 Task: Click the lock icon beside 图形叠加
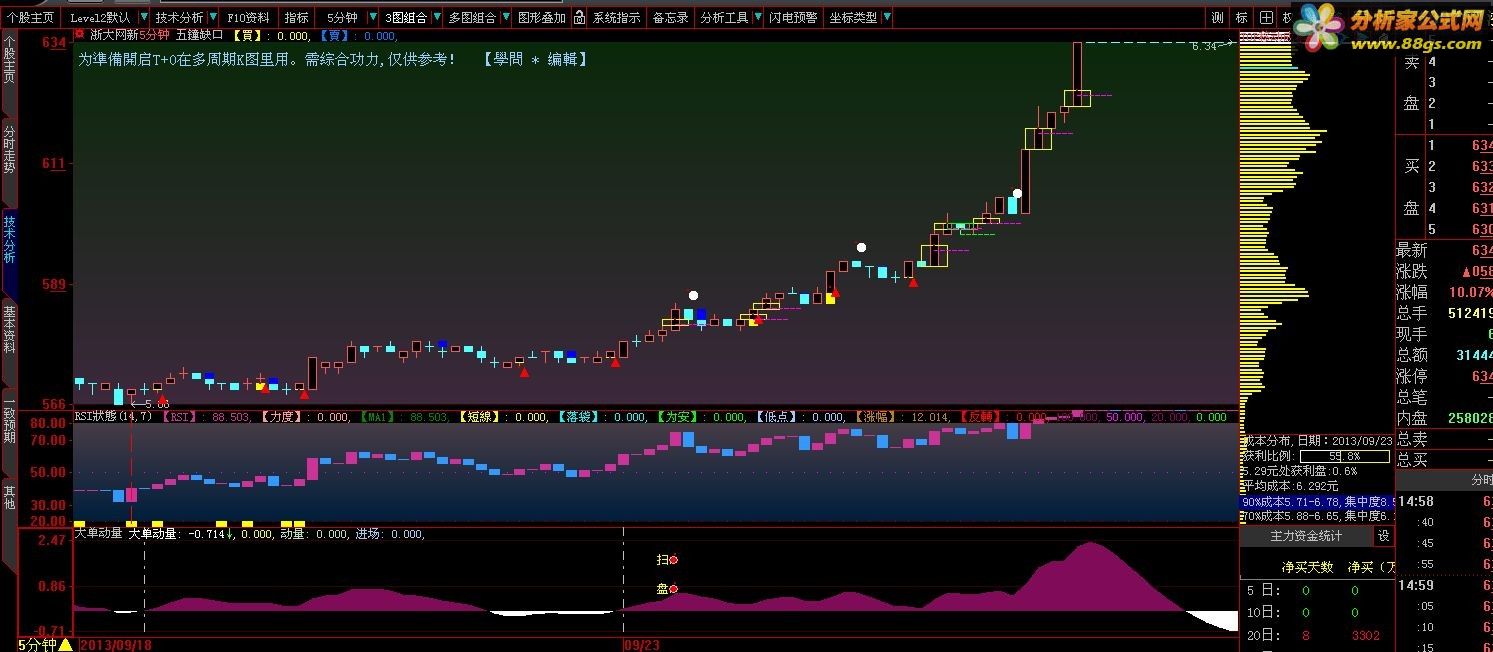click(577, 17)
